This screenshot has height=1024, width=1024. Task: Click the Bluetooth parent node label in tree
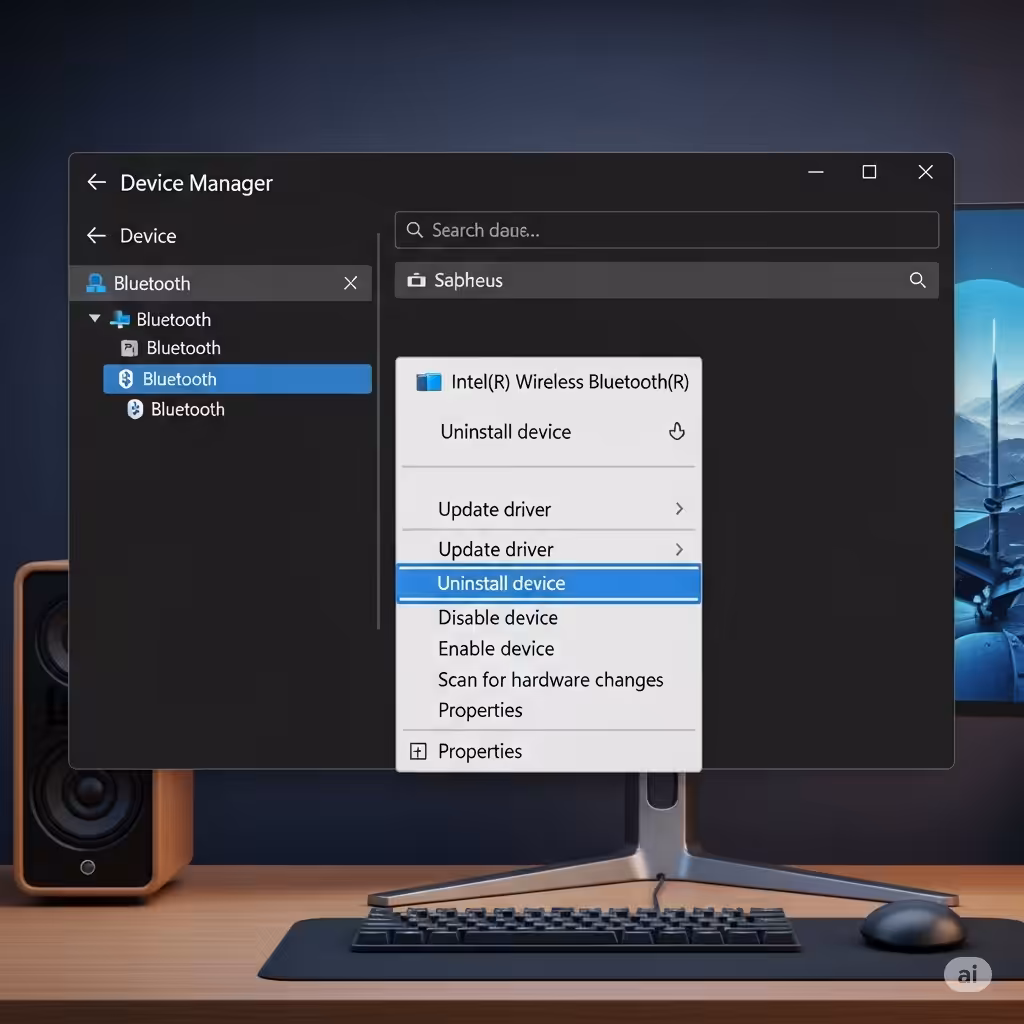174,319
